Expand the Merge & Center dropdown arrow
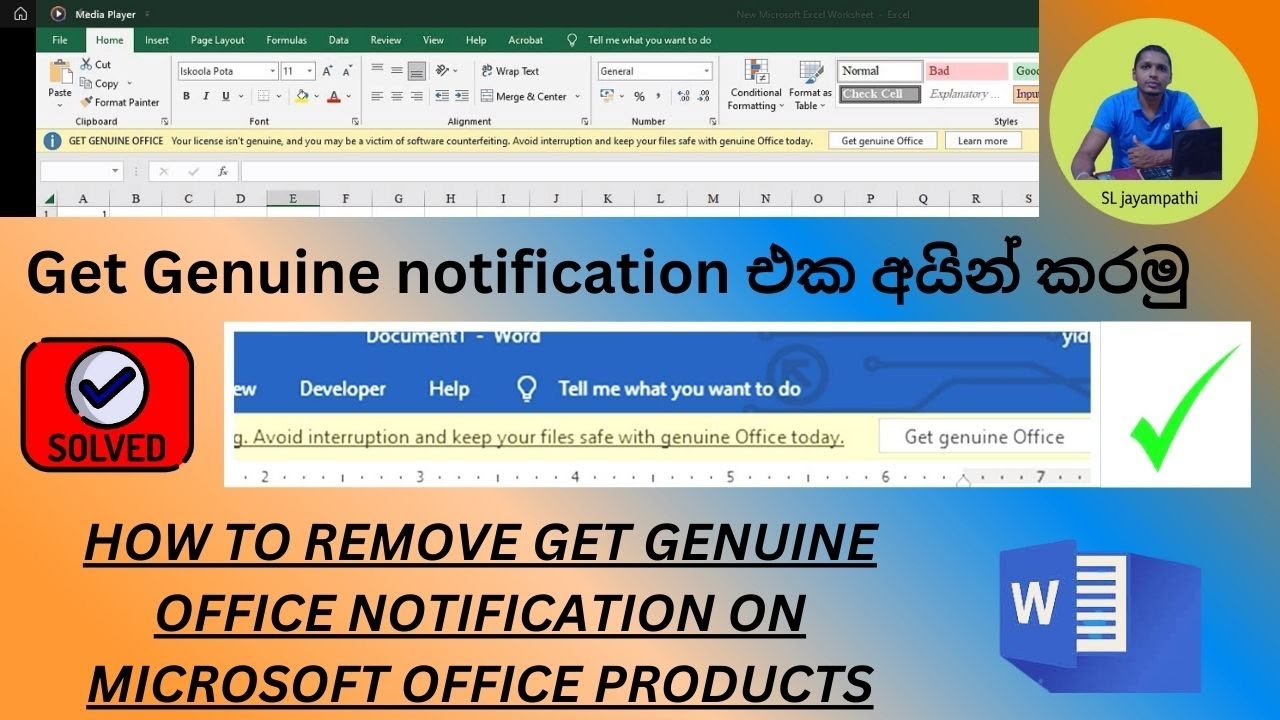 click(x=577, y=97)
